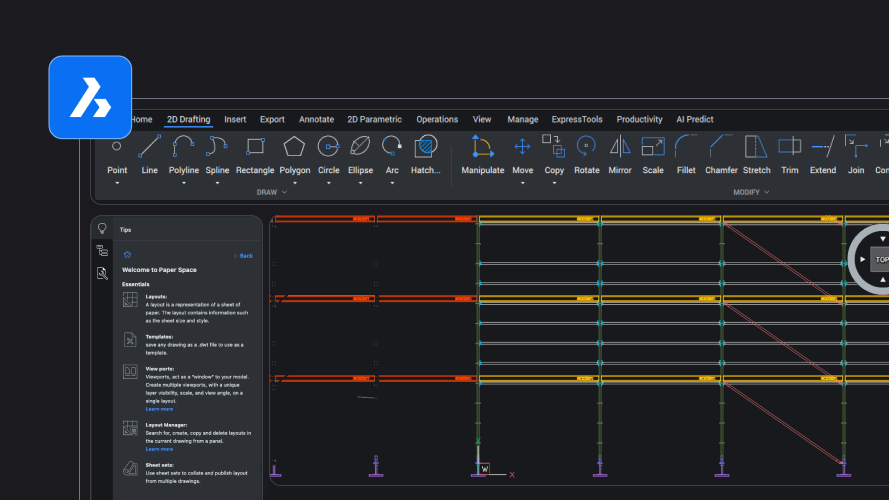The width and height of the screenshot is (889, 500).
Task: Expand the MODIFY panel chevron
Action: pos(767,192)
